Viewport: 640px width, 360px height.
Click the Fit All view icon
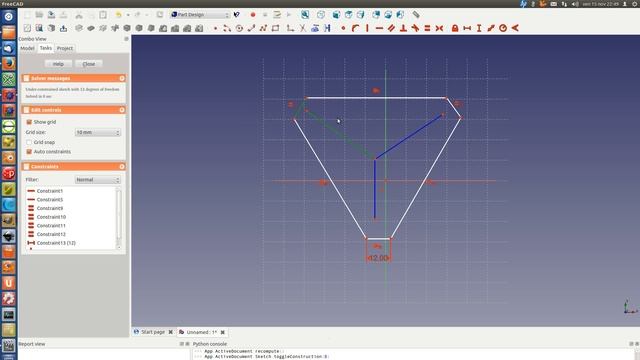tap(305, 15)
